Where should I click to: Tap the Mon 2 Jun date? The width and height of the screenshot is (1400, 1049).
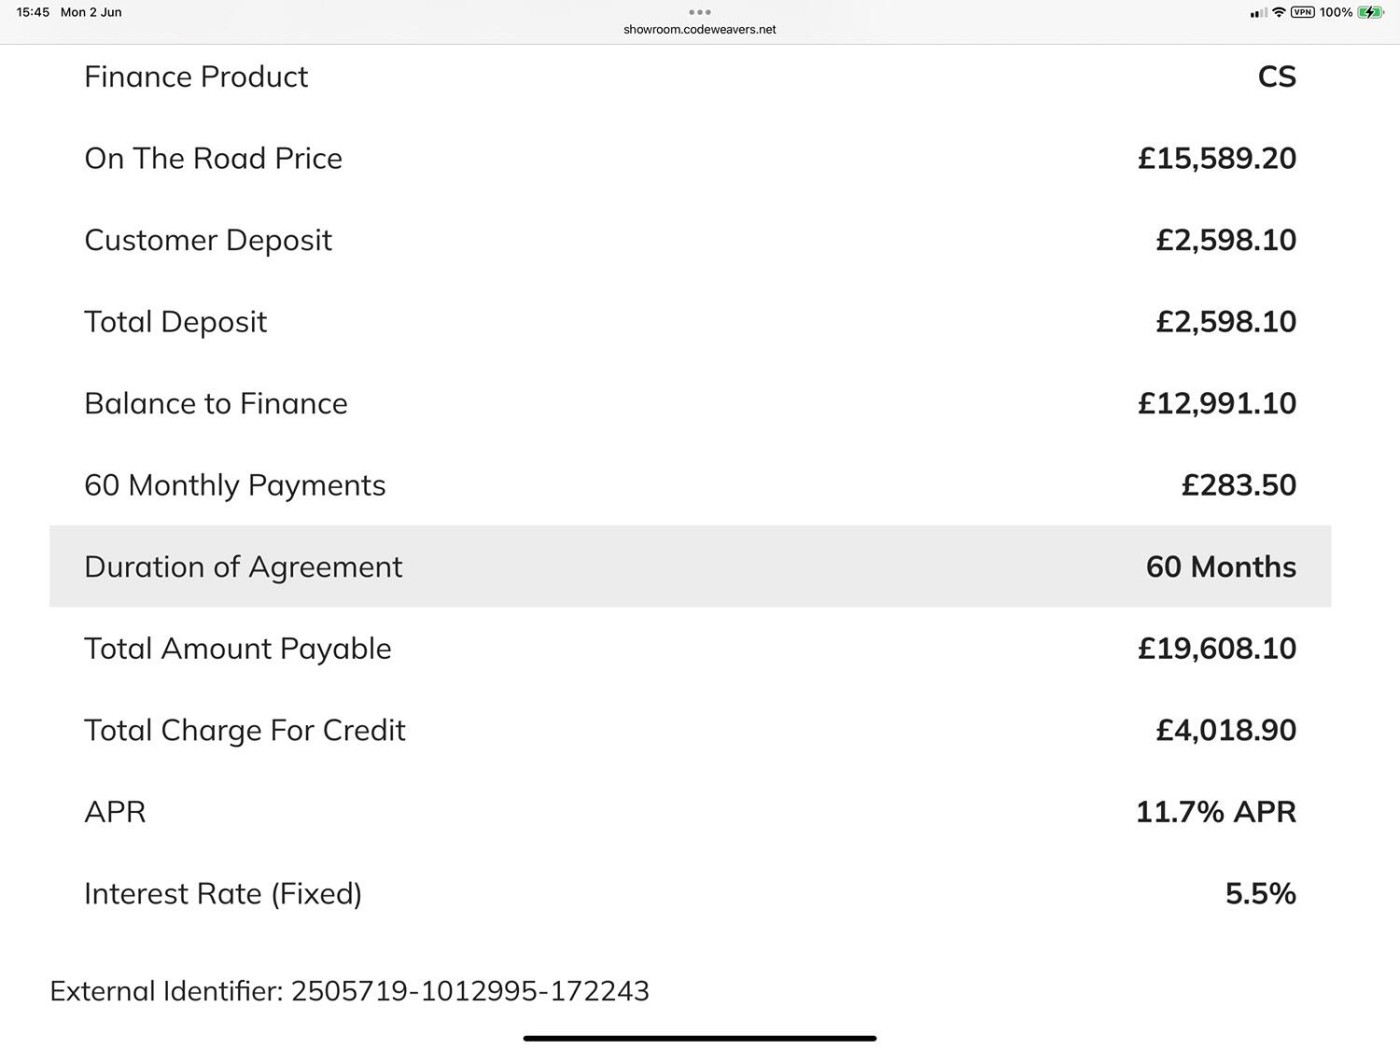tap(91, 12)
